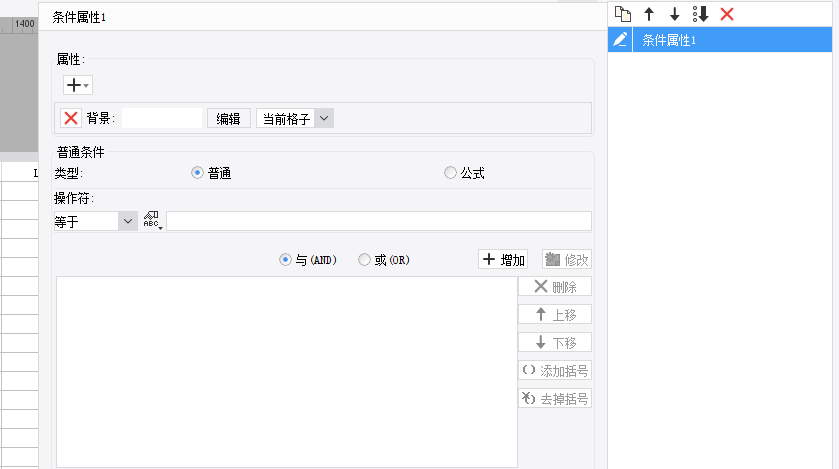
Task: Move condition attribute down with the arrow icon
Action: click(x=675, y=14)
